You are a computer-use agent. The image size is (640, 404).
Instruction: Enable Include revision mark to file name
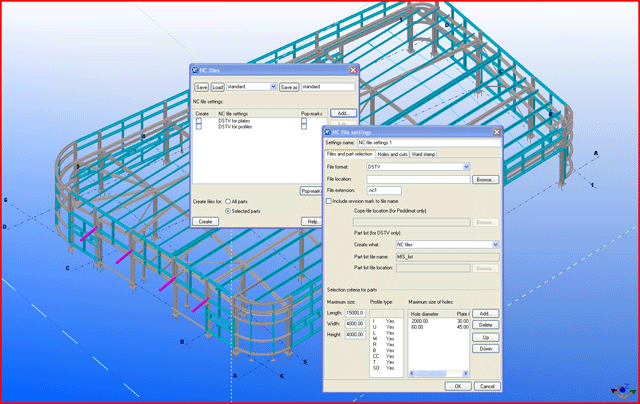pos(329,201)
